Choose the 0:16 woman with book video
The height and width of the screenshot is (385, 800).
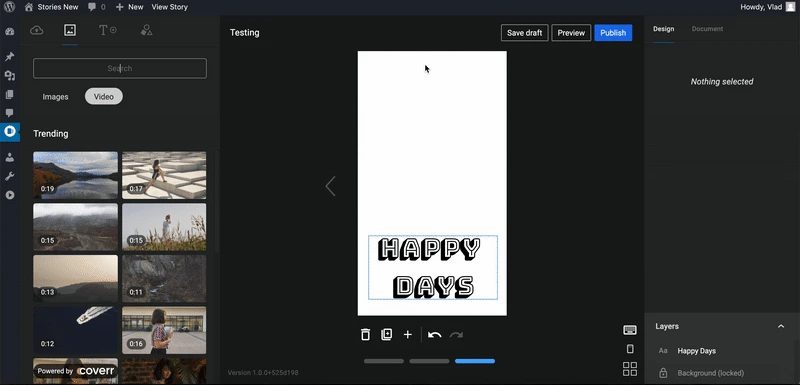pos(164,330)
